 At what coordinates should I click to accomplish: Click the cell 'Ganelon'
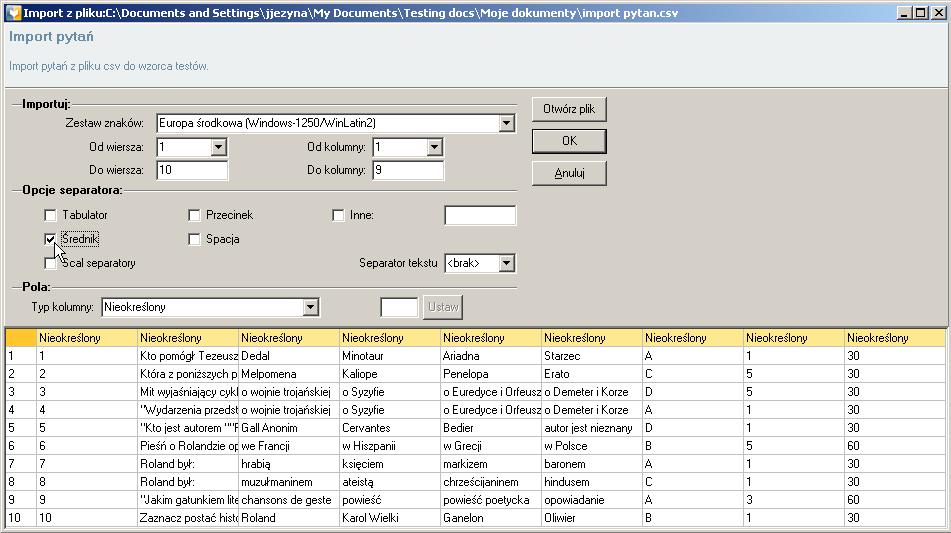(x=491, y=518)
